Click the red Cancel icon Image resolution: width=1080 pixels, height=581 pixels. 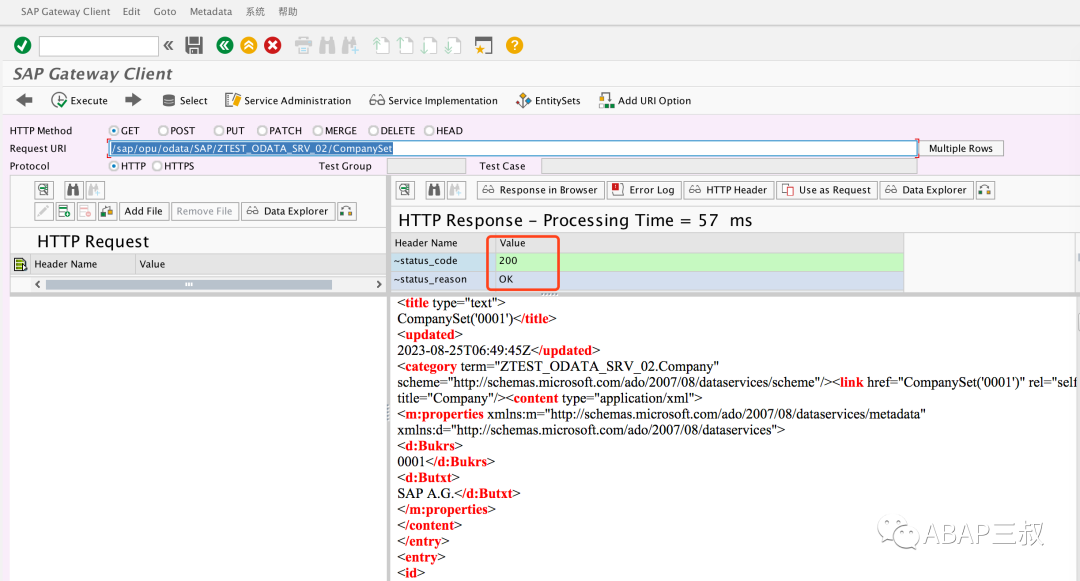pos(273,45)
